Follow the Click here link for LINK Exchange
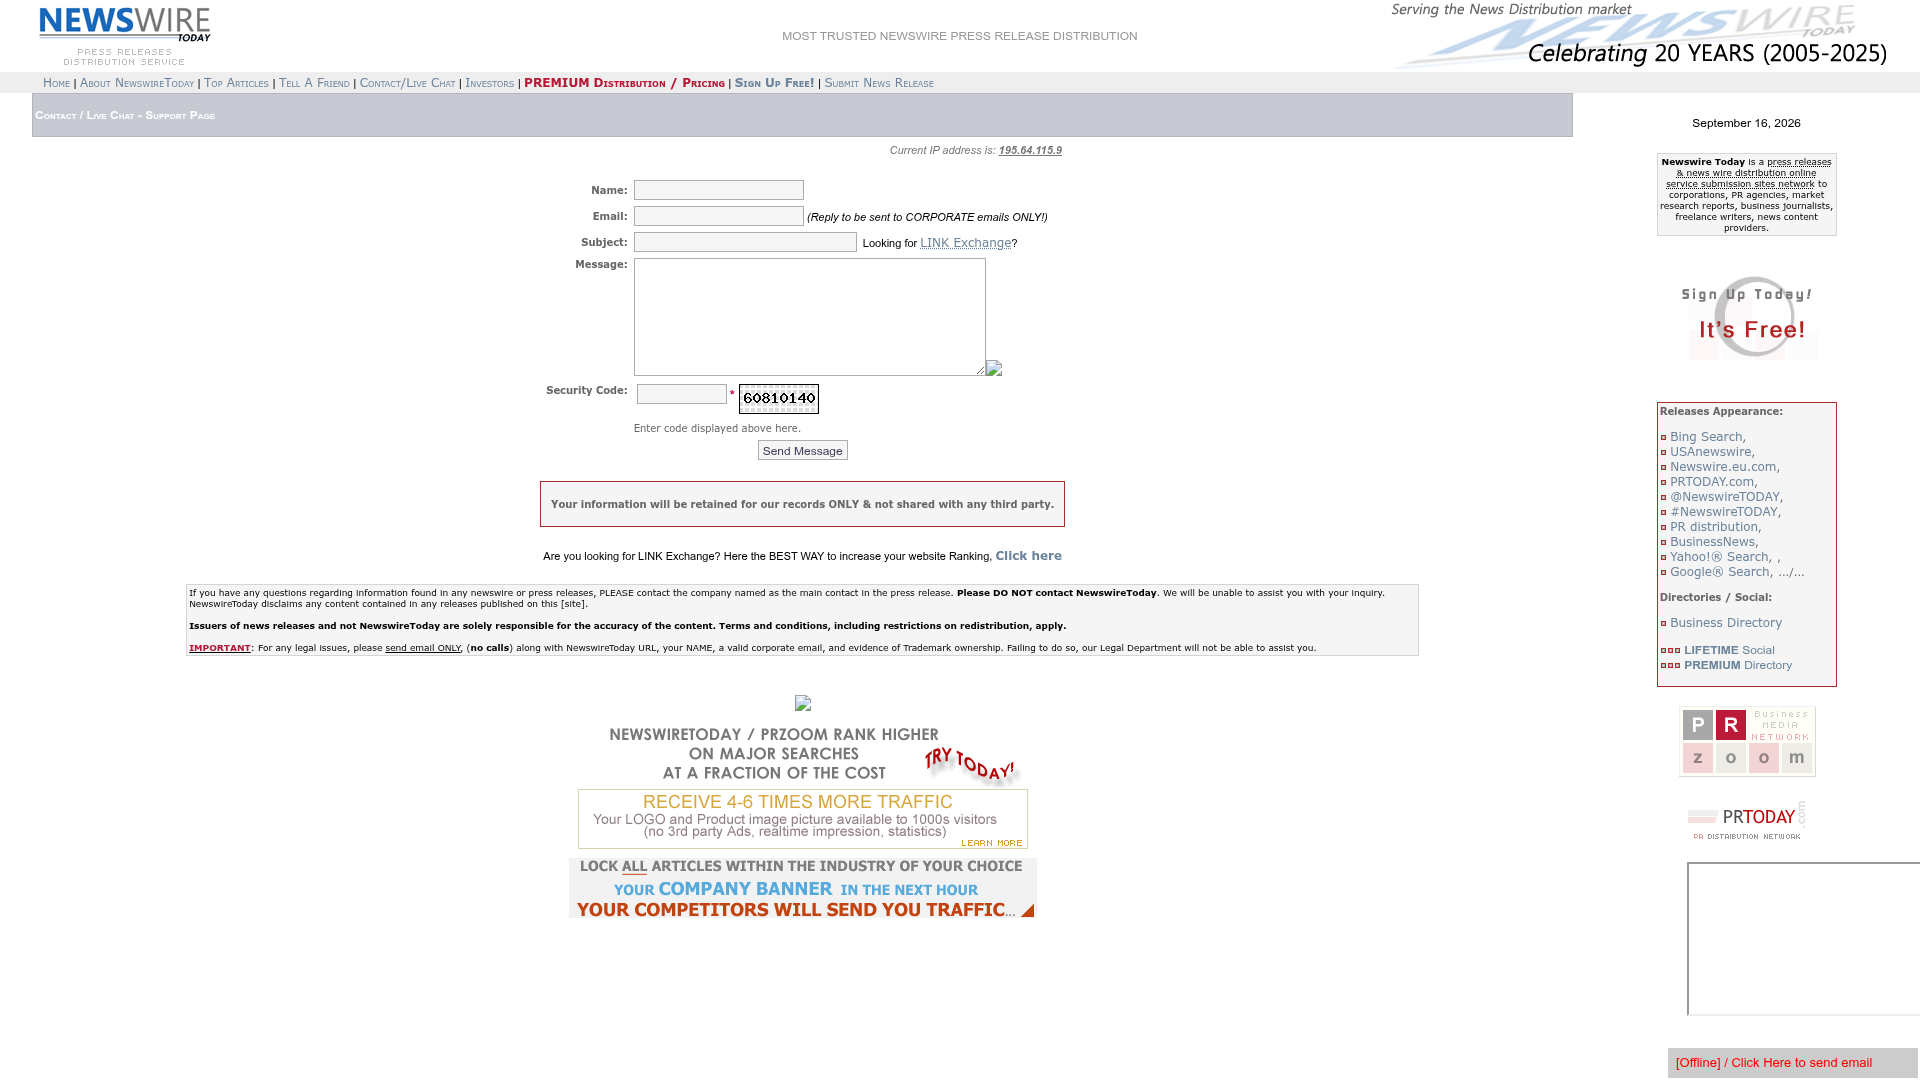1920x1080 pixels. (x=1028, y=556)
